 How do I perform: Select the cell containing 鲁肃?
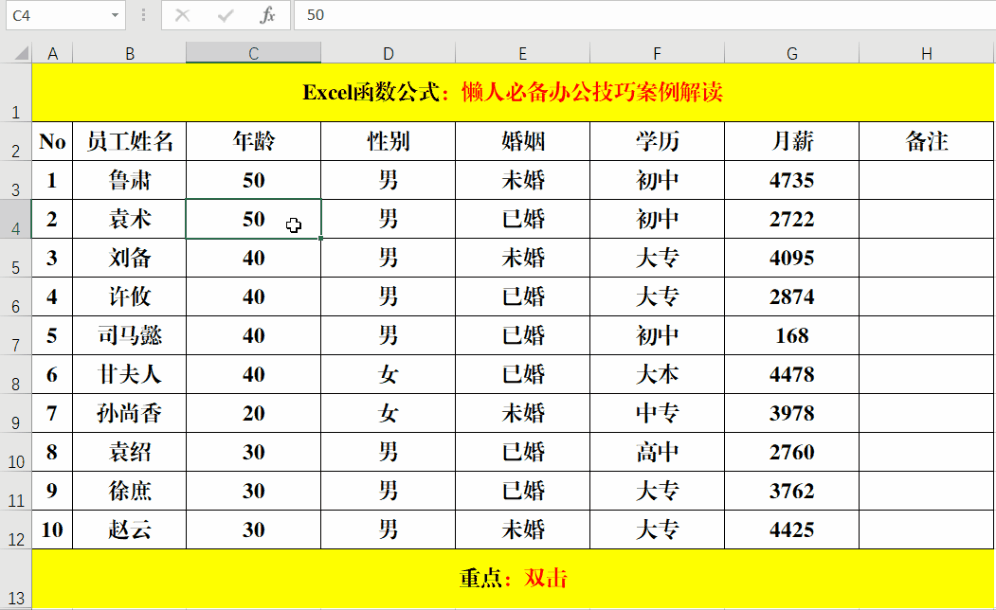click(x=129, y=180)
